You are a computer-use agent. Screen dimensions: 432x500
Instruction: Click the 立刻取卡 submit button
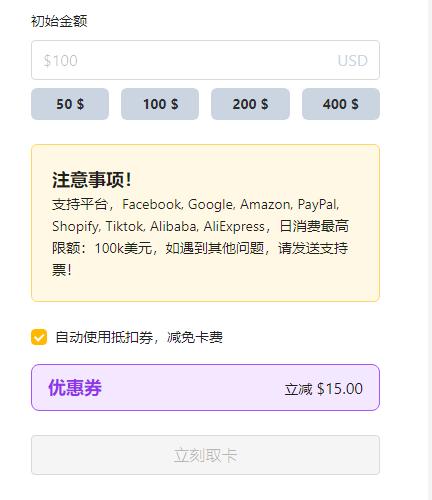click(x=205, y=455)
